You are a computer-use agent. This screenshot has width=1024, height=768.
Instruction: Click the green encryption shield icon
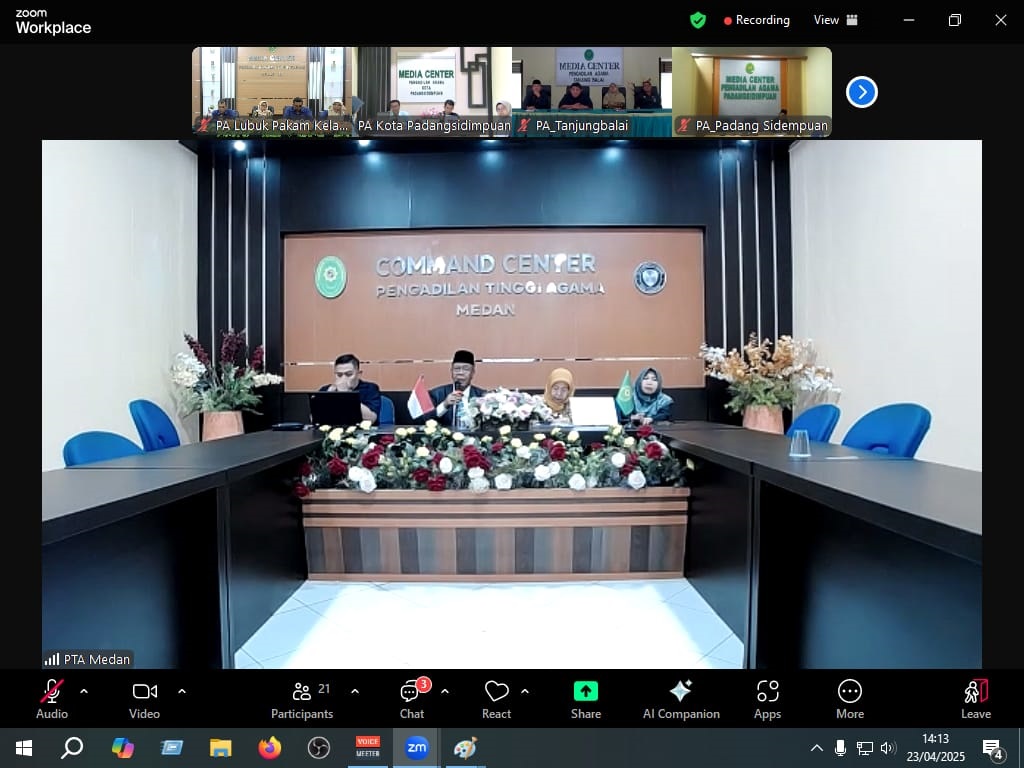pyautogui.click(x=698, y=20)
